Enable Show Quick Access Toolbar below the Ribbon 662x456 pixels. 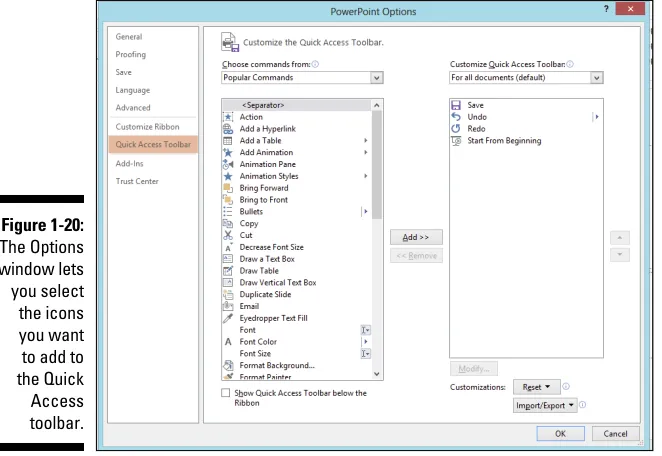tap(226, 393)
